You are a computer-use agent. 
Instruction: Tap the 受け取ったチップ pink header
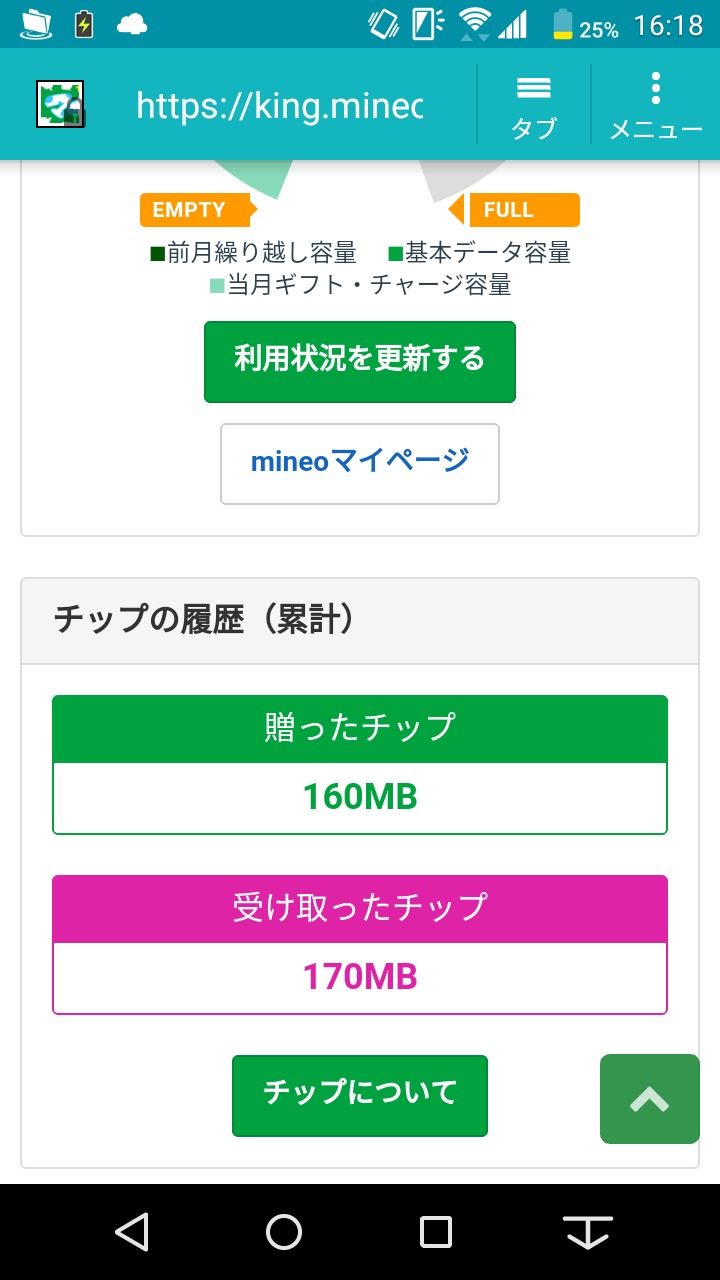(x=360, y=908)
